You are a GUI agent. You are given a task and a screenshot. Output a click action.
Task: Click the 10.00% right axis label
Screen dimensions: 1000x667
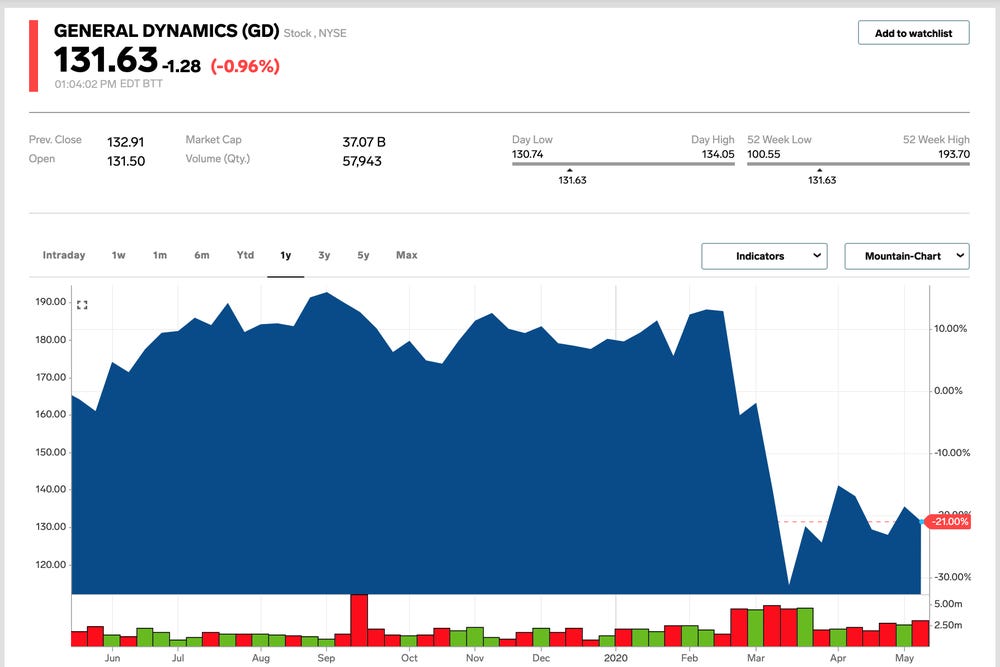(x=950, y=328)
